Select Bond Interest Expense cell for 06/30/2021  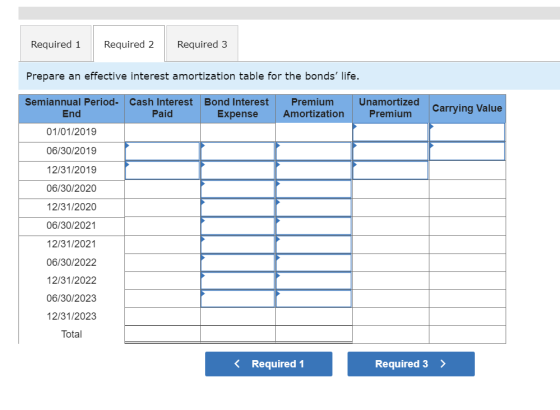coord(238,226)
